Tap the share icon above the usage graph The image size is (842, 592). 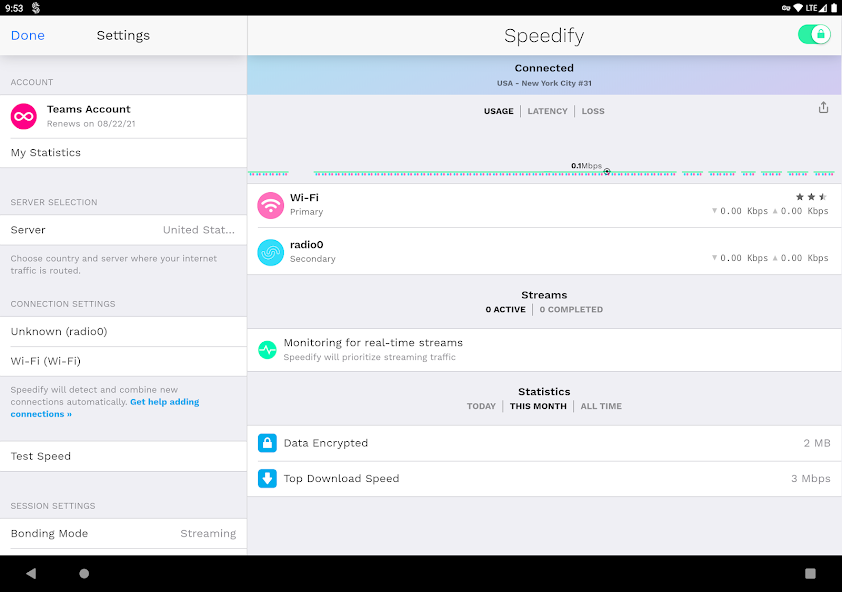pos(822,107)
